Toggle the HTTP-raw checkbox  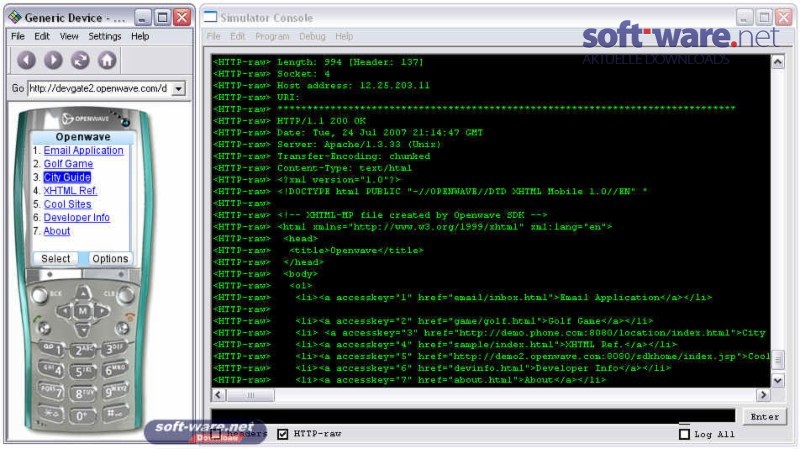tap(283, 434)
